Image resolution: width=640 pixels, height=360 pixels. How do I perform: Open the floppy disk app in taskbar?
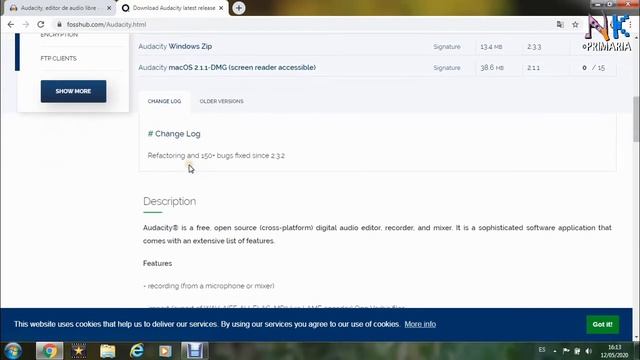[x=195, y=351]
